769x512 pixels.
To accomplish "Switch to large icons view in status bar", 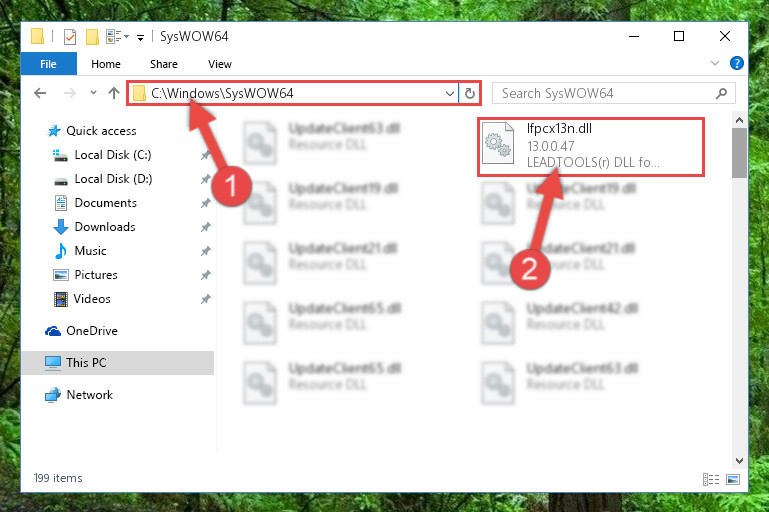I will [x=733, y=479].
